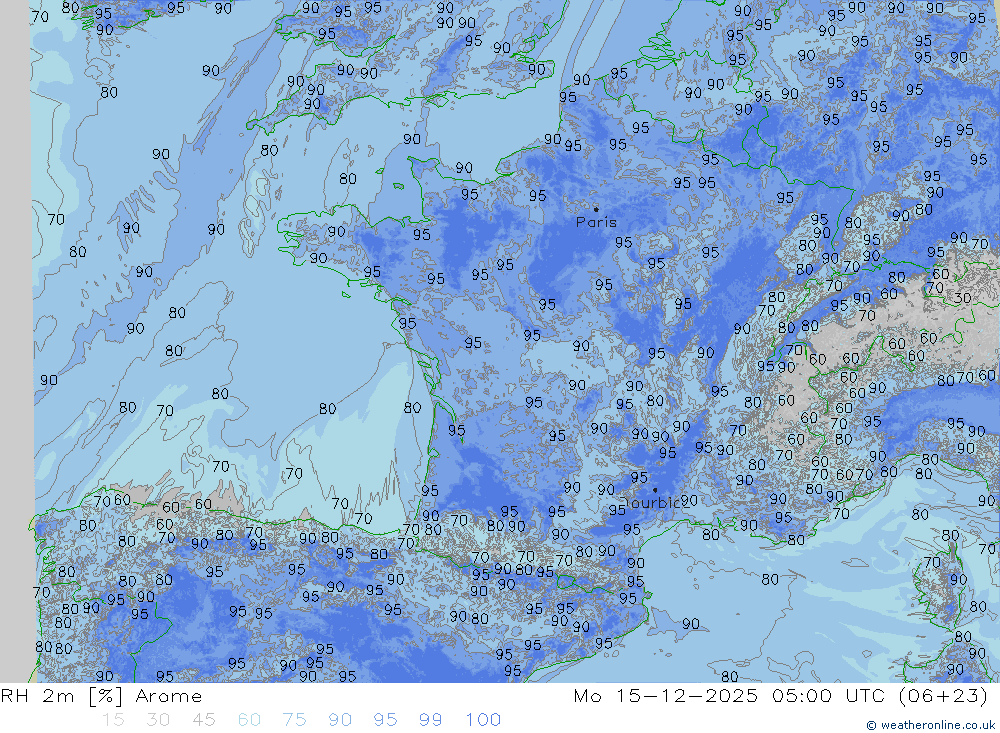1000x733 pixels.
Task: Click the legend value 95
Action: [386, 720]
